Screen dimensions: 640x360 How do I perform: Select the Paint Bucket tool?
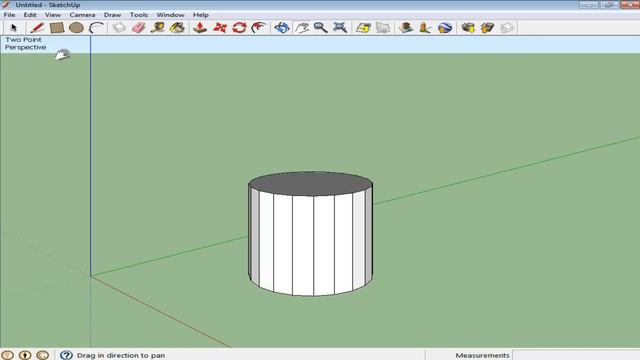(x=177, y=28)
